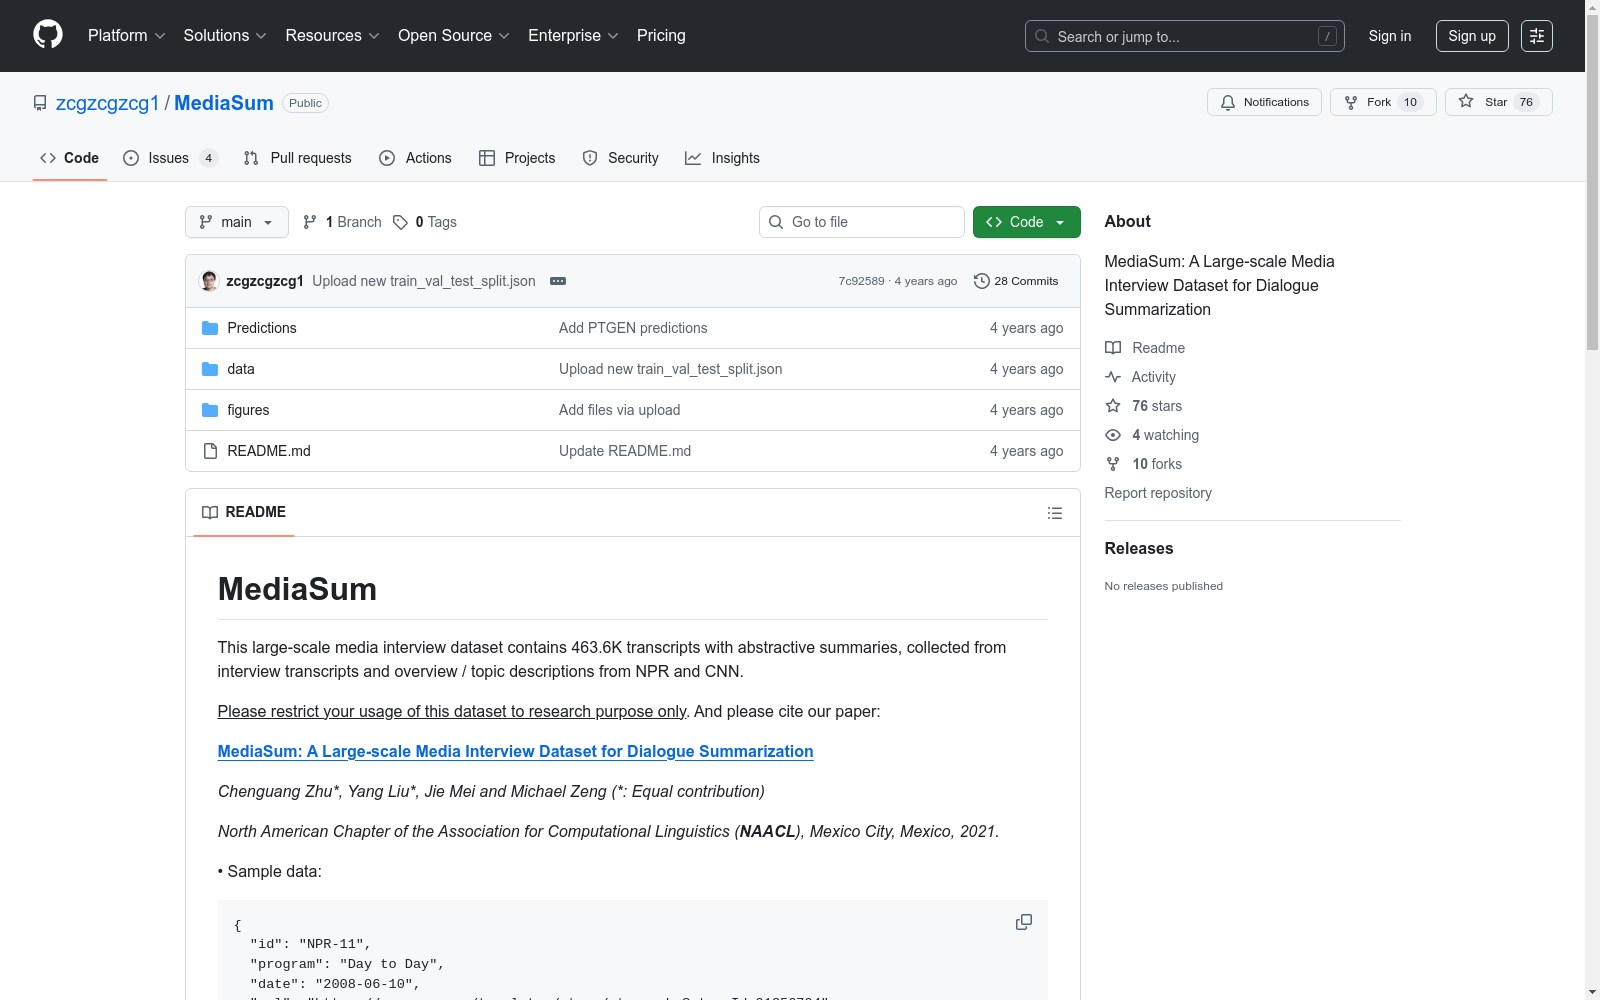
Task: Click the commit author avatar
Action: tap(209, 281)
